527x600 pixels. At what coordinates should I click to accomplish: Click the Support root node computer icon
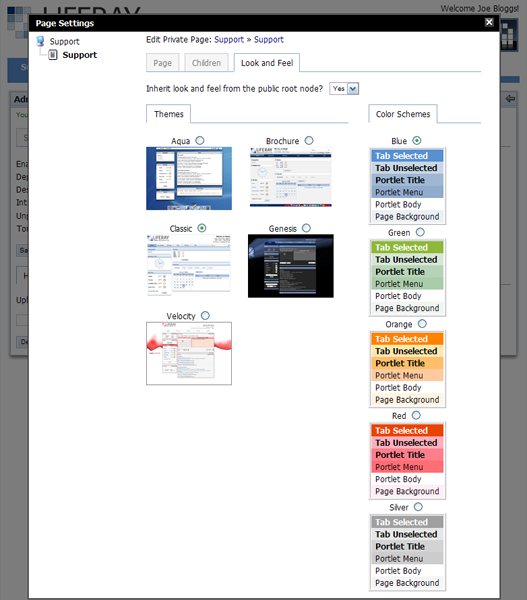pos(40,41)
